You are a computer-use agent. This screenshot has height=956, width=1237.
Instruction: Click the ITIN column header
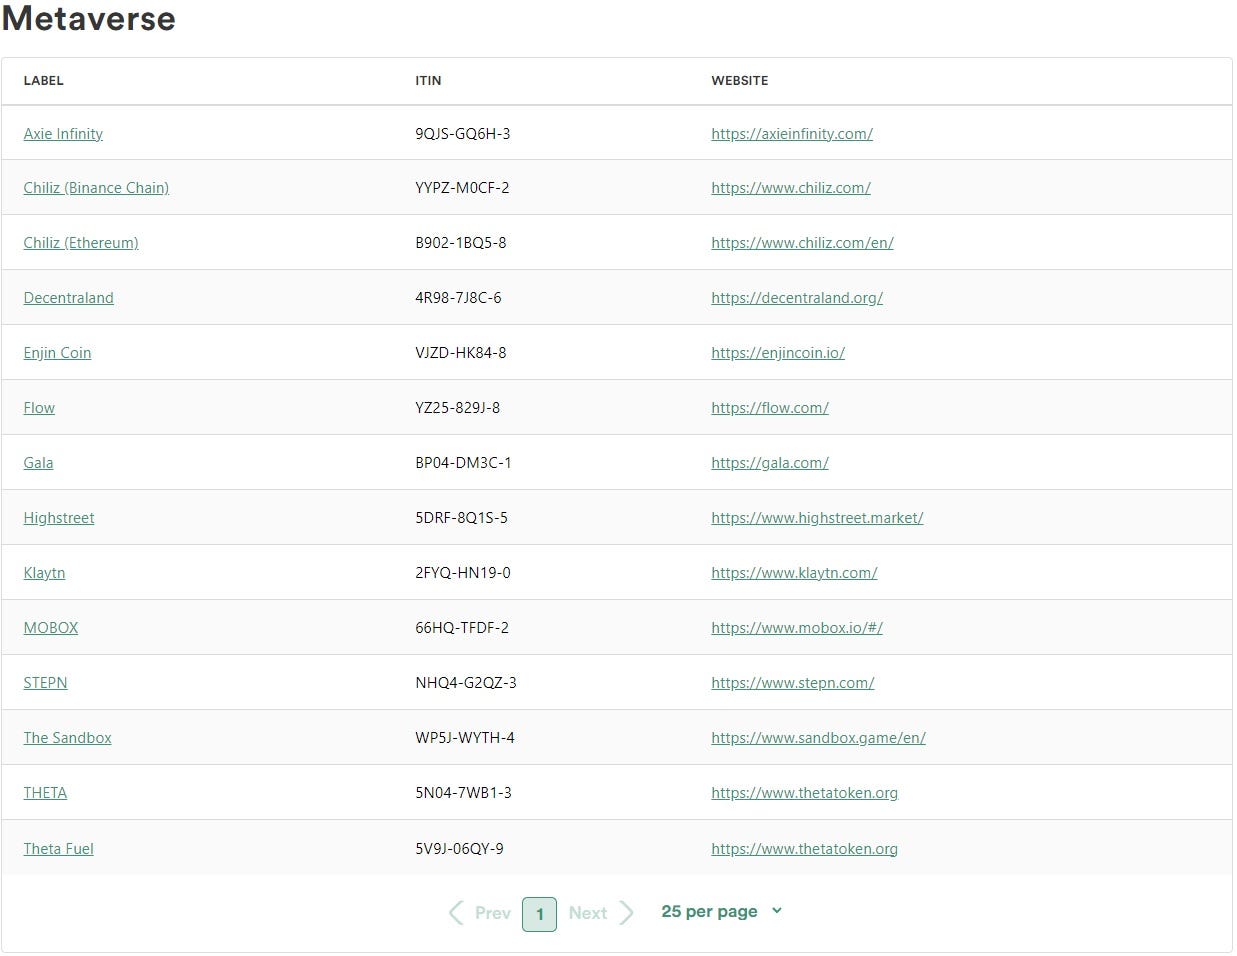pos(428,81)
